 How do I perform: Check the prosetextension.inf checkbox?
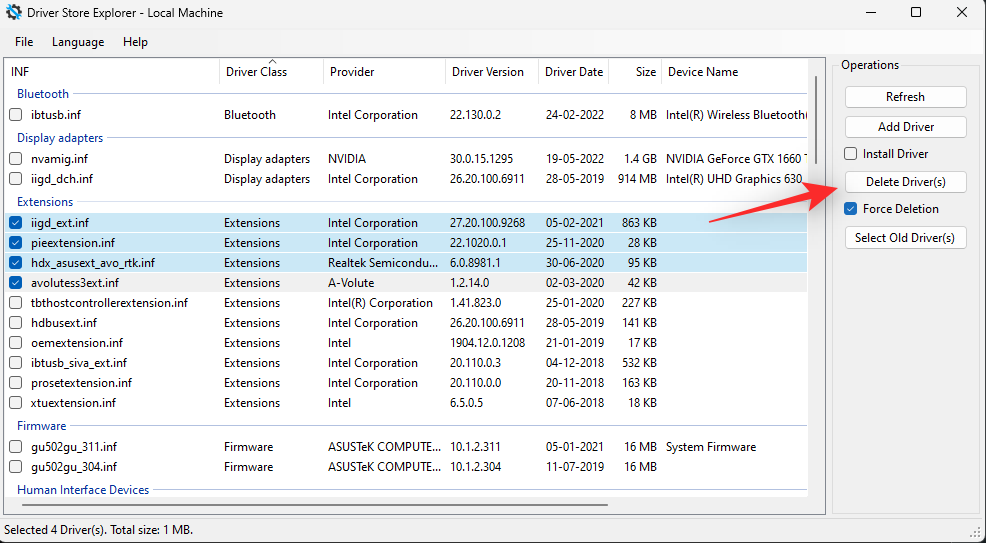(x=16, y=383)
